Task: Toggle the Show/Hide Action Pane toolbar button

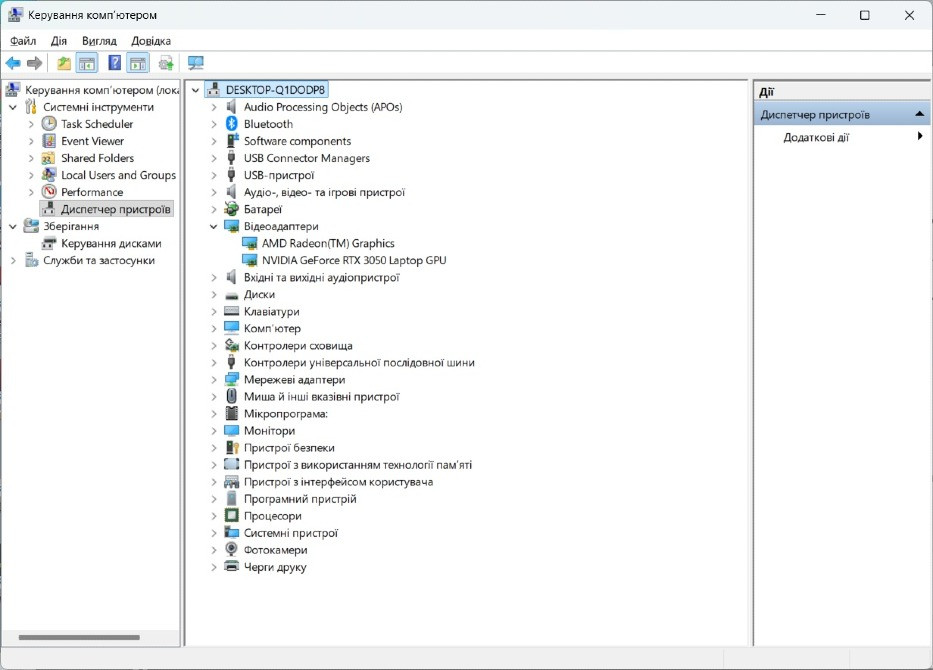Action: 138,64
